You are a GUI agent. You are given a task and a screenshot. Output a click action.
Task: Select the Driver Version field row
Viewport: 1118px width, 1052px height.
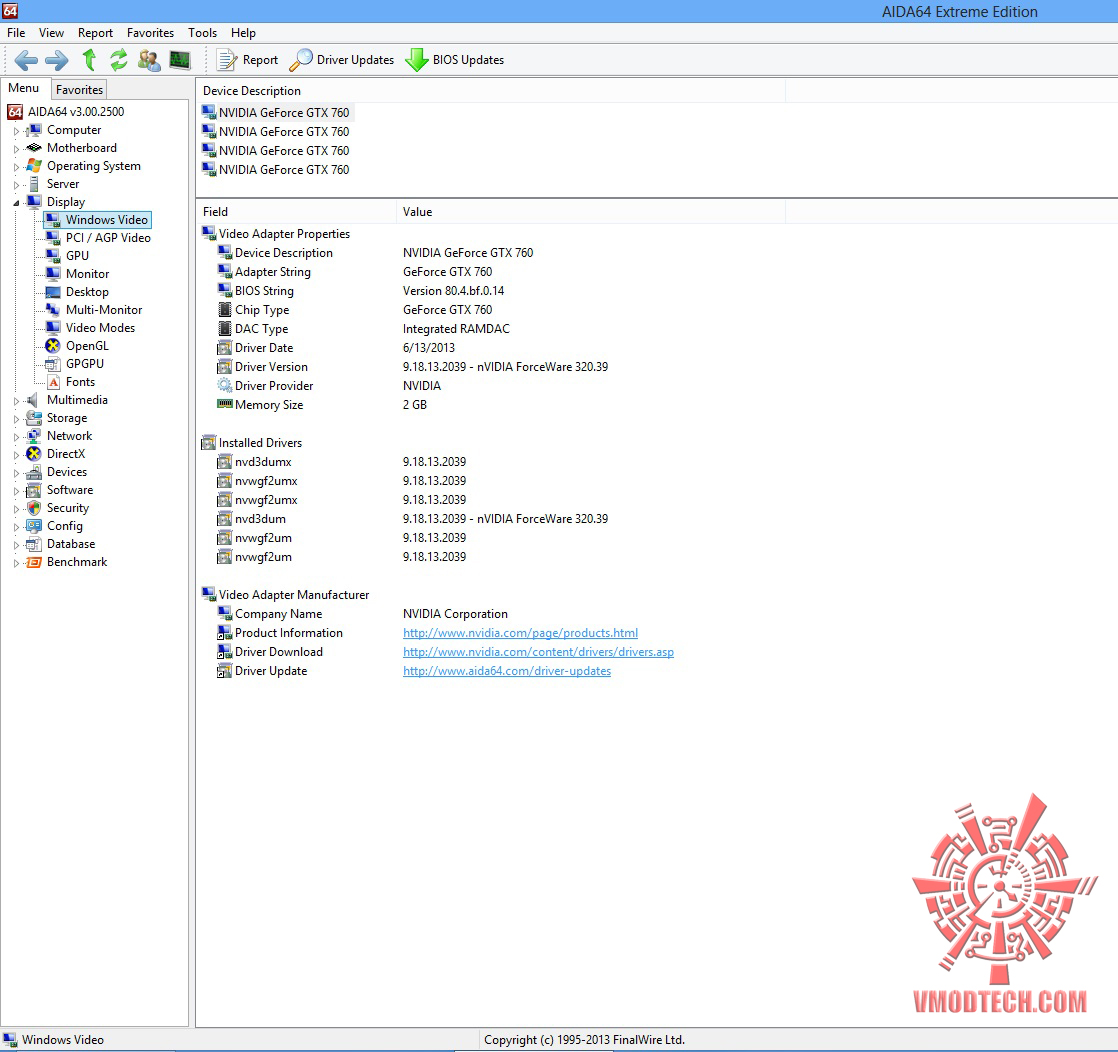click(x=492, y=367)
